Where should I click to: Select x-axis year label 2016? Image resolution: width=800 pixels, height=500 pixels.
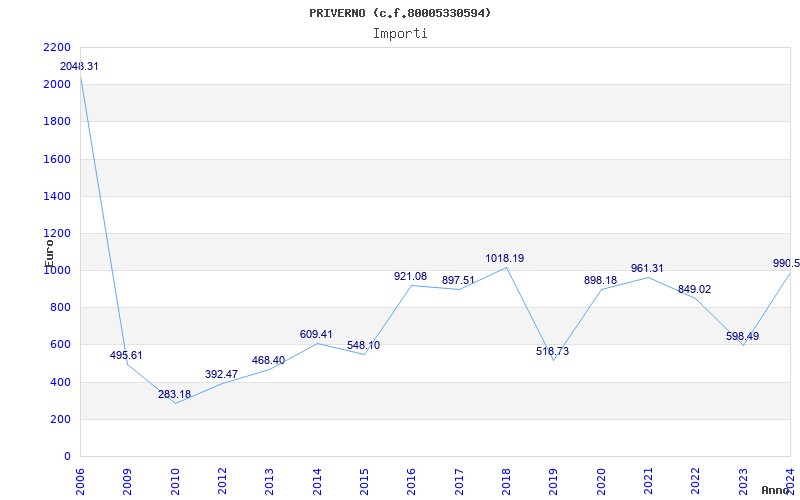[x=412, y=482]
